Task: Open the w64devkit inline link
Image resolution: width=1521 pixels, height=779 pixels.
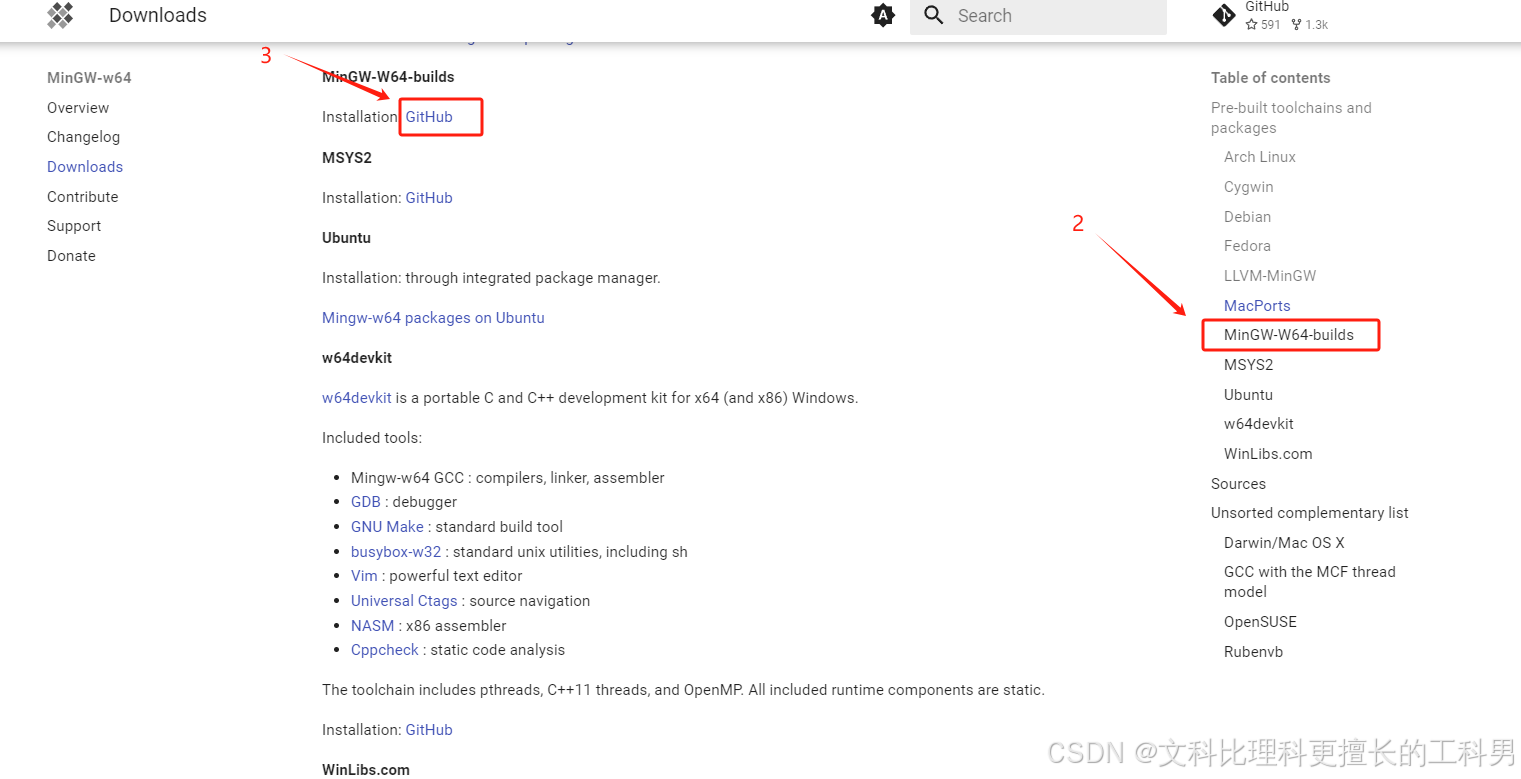Action: pyautogui.click(x=356, y=398)
